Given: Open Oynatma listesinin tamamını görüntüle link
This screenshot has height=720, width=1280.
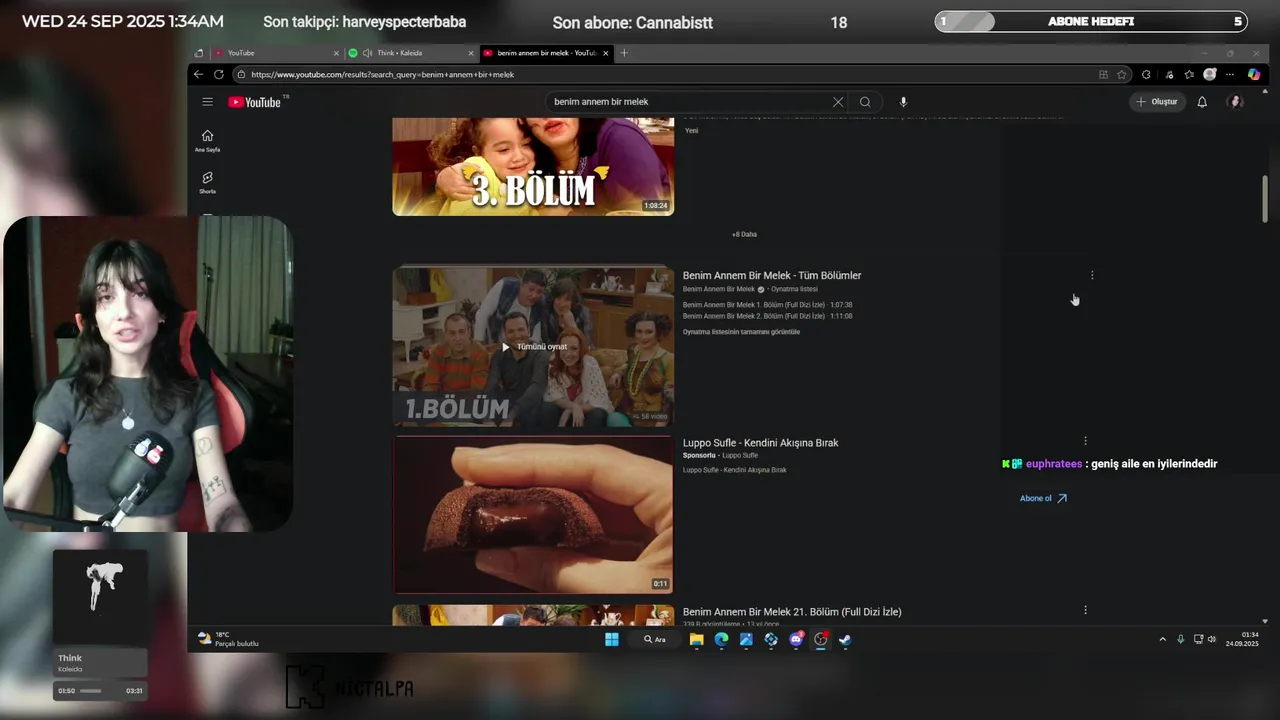Looking at the screenshot, I should [741, 332].
